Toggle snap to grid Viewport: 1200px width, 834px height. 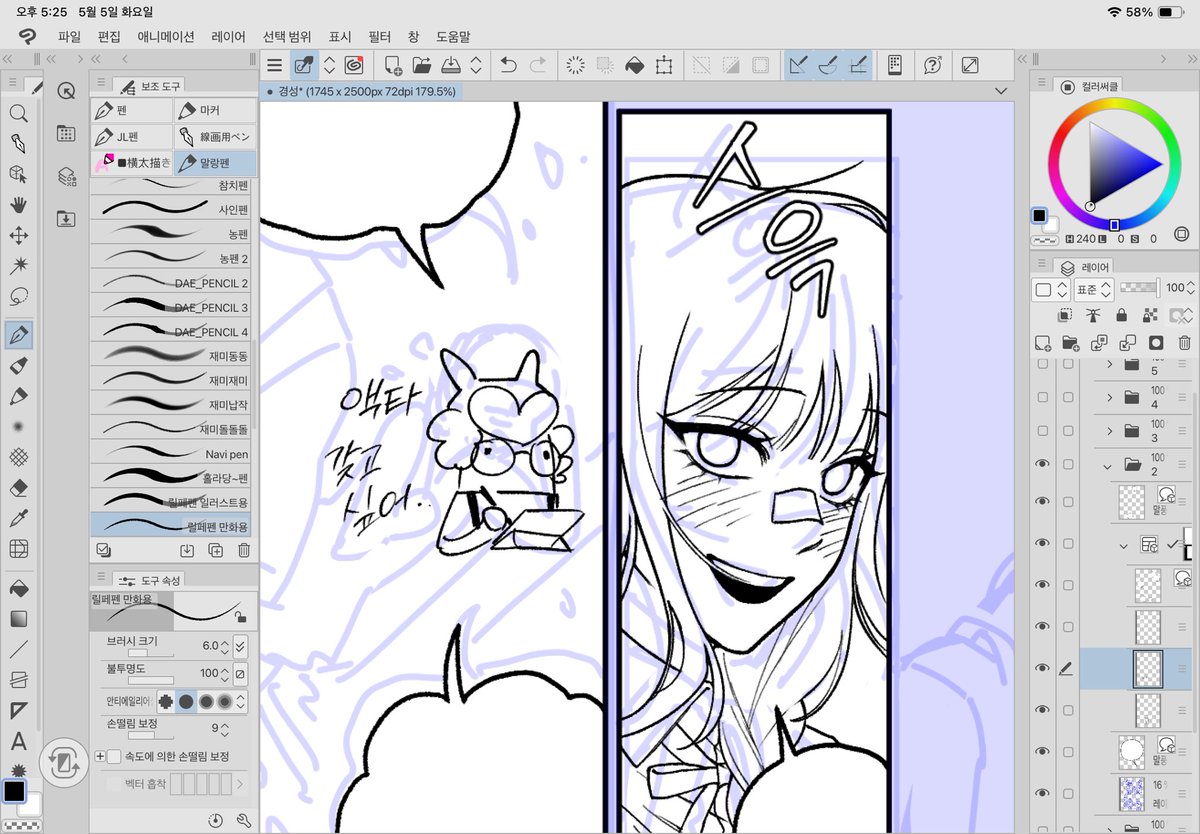(x=858, y=65)
